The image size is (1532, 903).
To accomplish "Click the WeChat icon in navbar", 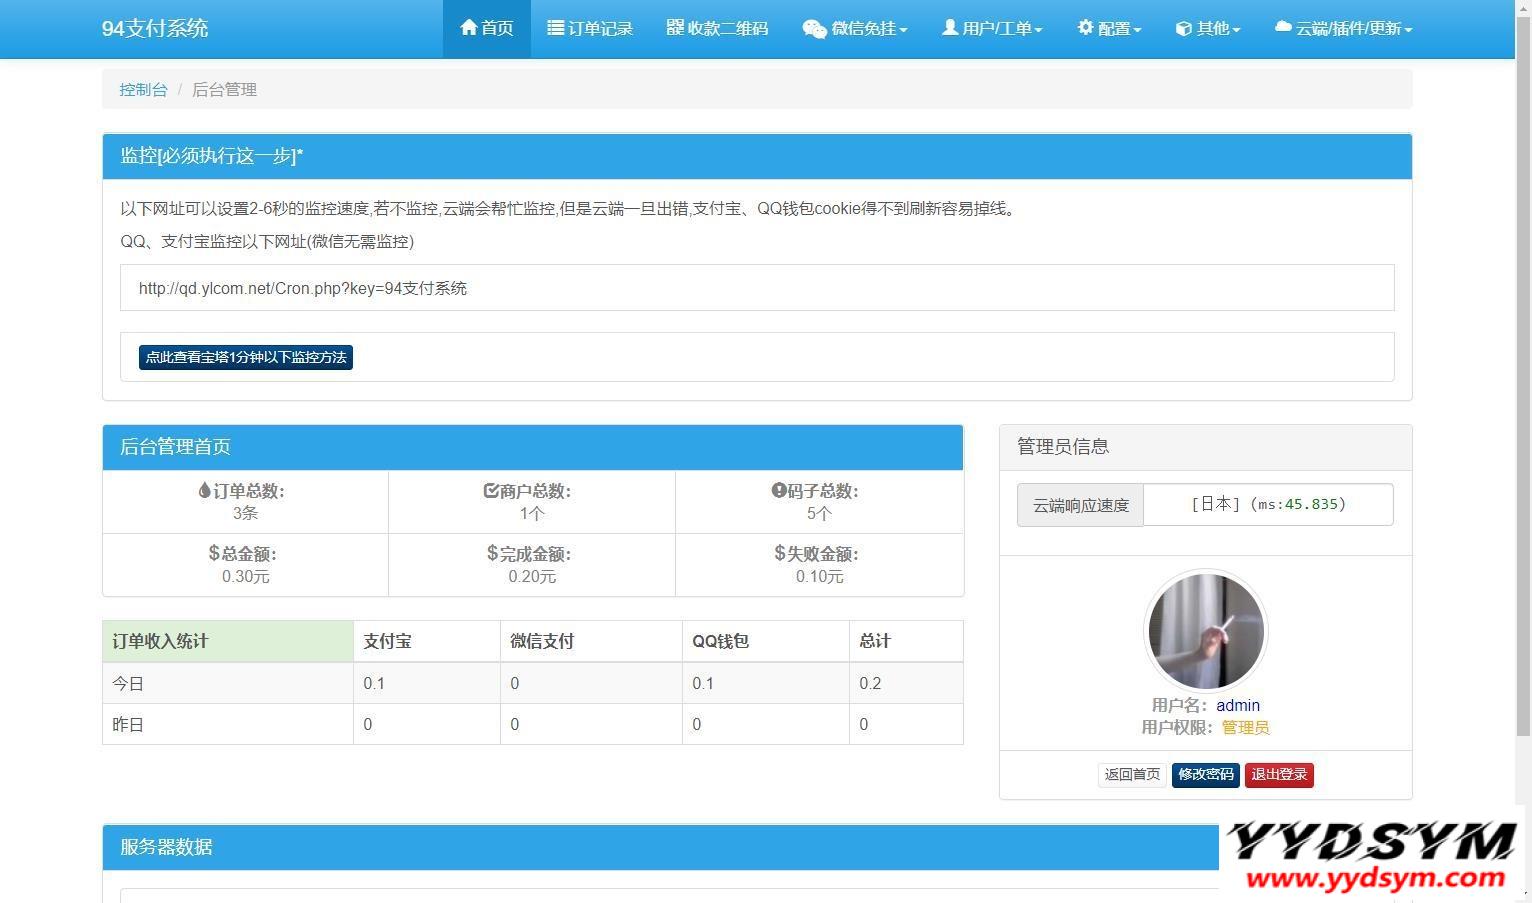I will tap(814, 29).
